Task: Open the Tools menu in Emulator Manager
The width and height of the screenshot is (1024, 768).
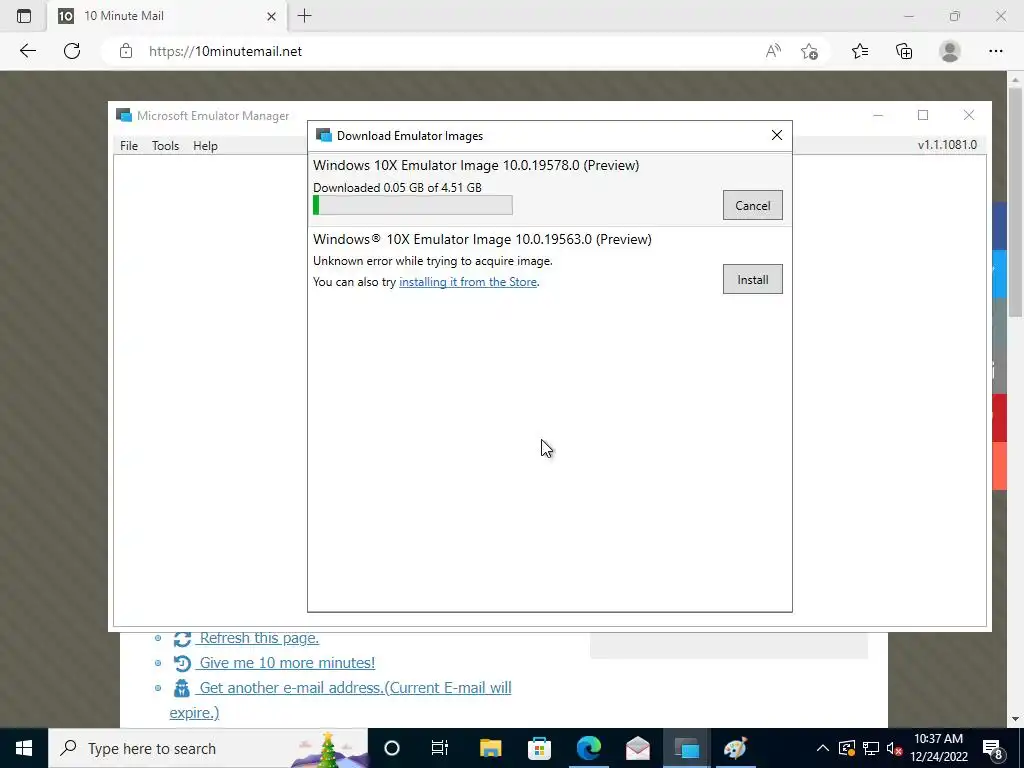Action: [165, 146]
